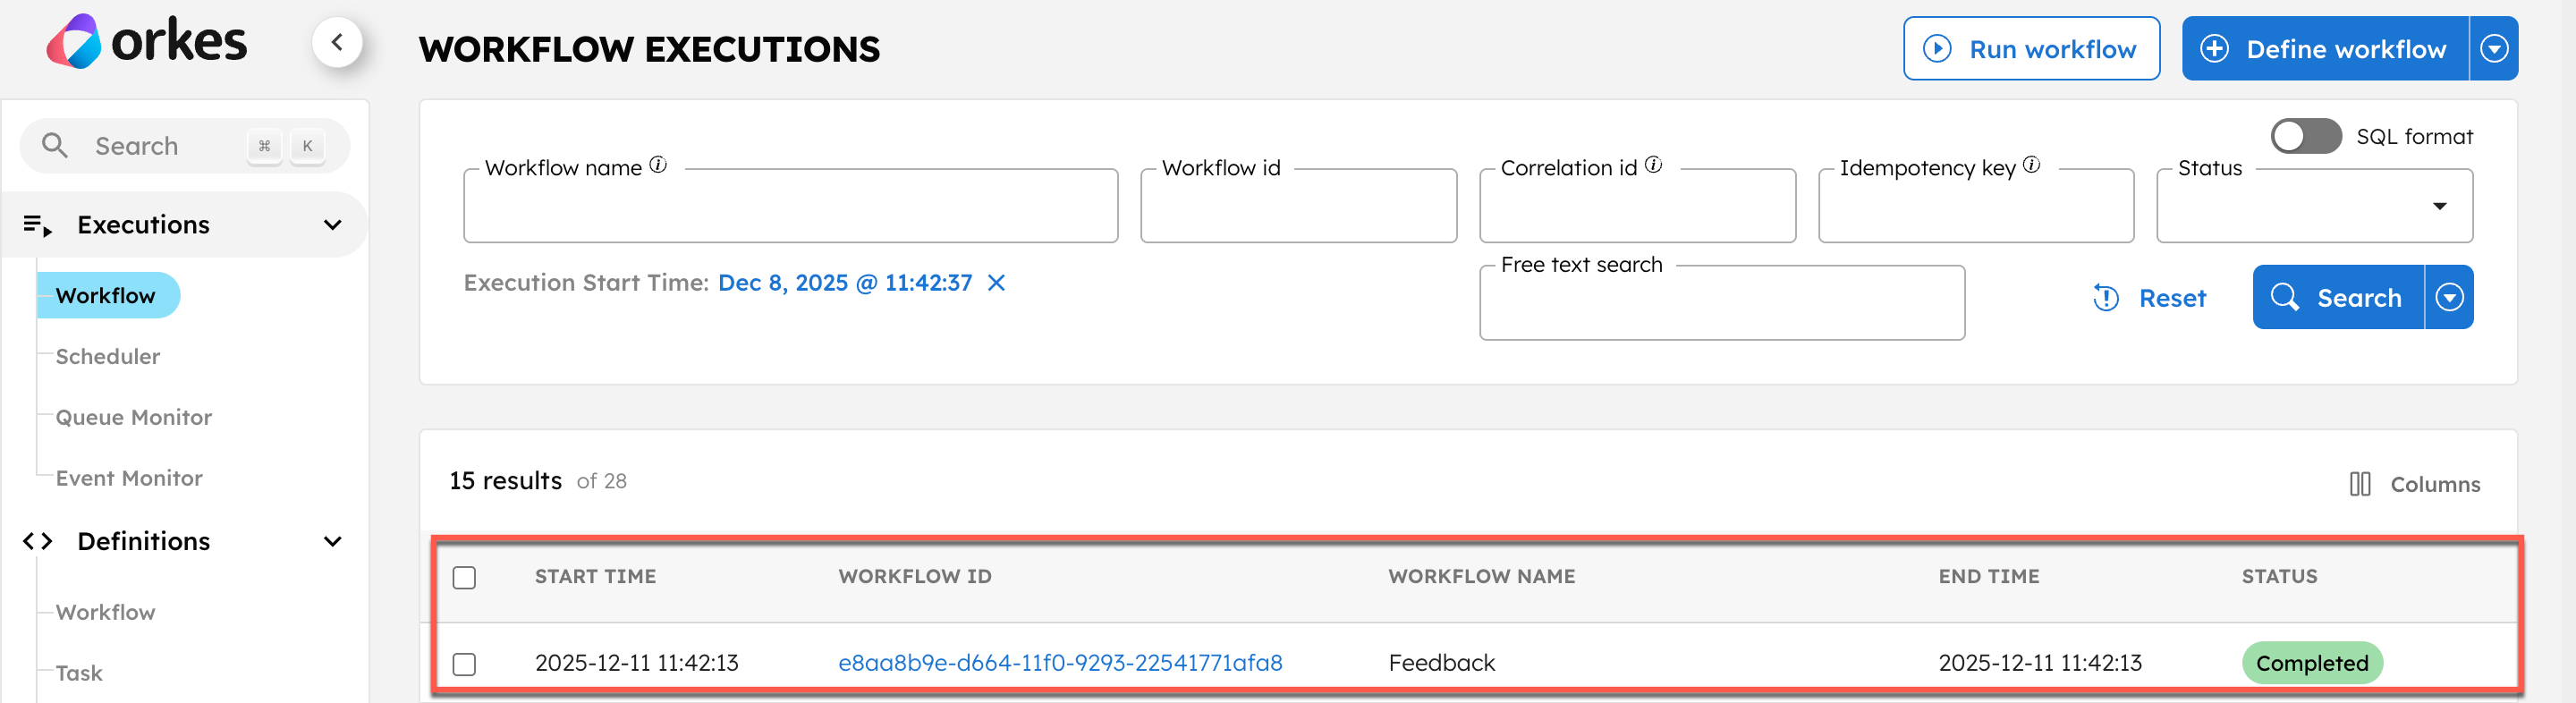Collapse the Executions section in sidebar

(x=332, y=225)
